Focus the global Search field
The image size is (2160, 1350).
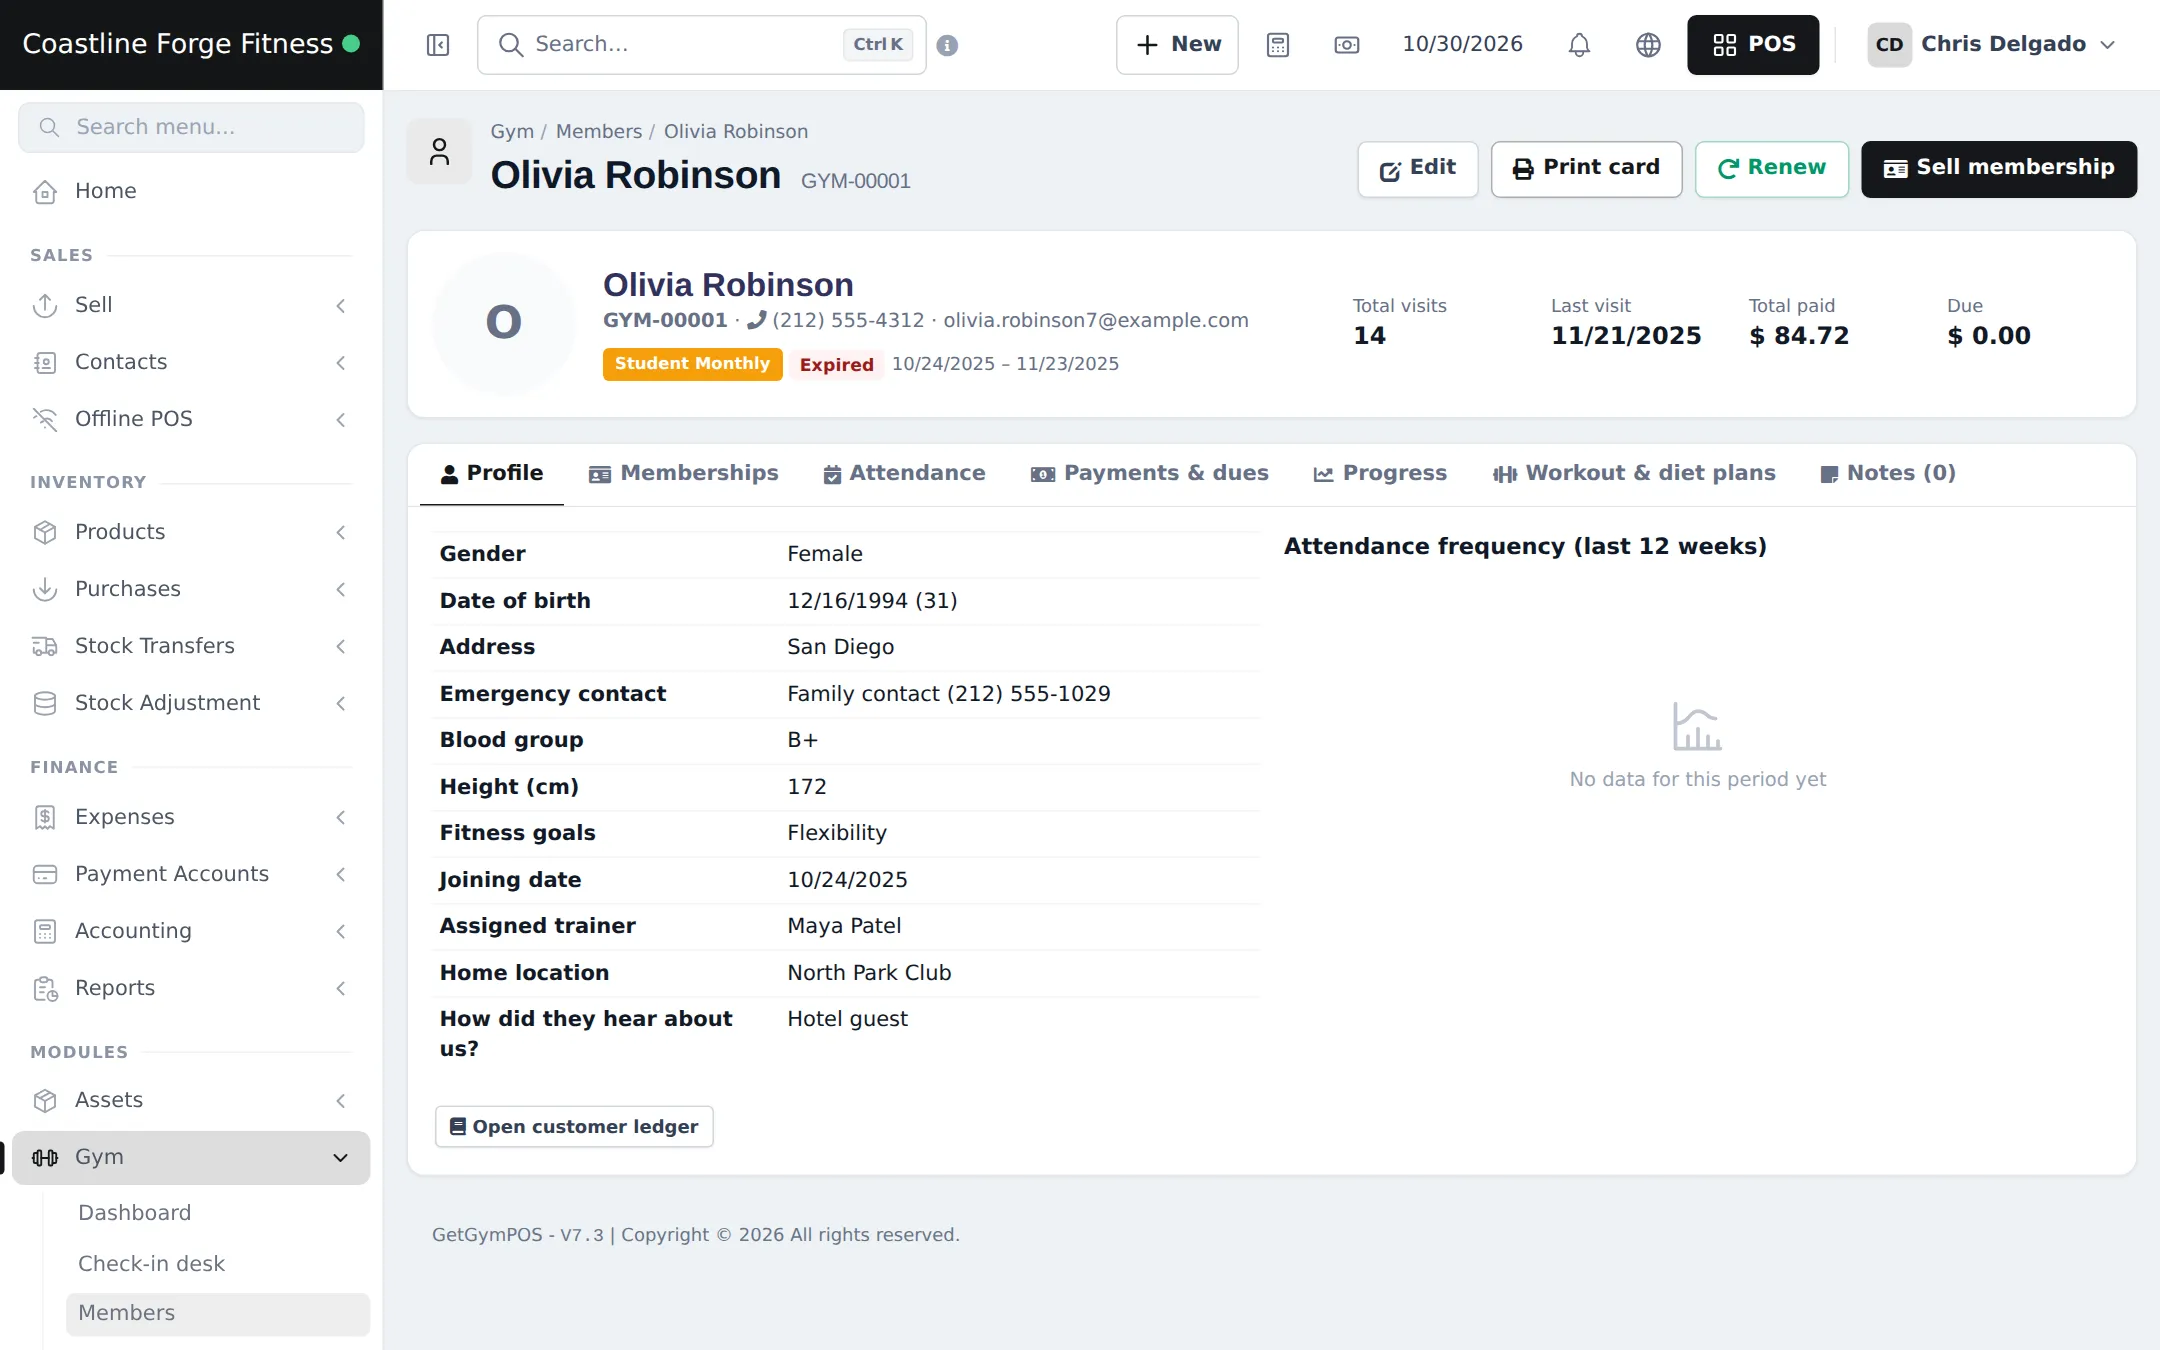702,45
